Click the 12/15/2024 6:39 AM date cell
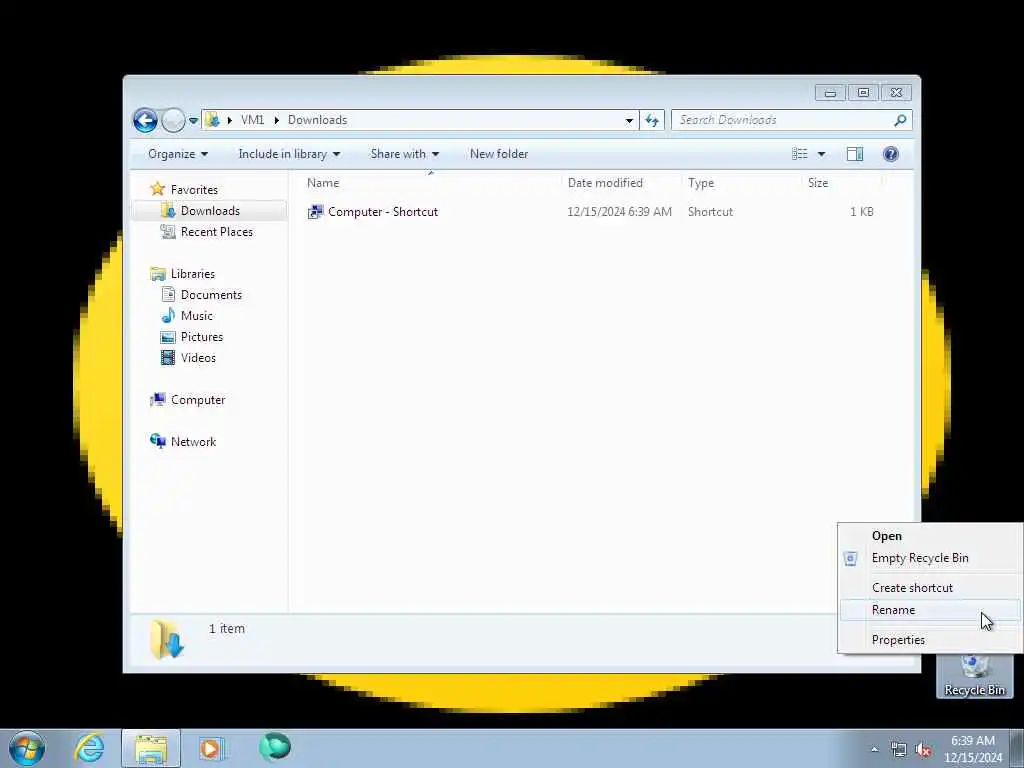This screenshot has width=1024, height=768. click(x=619, y=212)
